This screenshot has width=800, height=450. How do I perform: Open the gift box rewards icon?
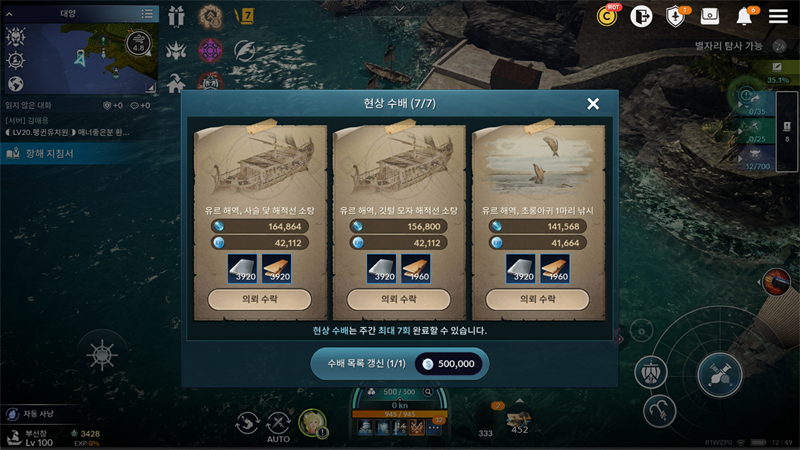[176, 16]
